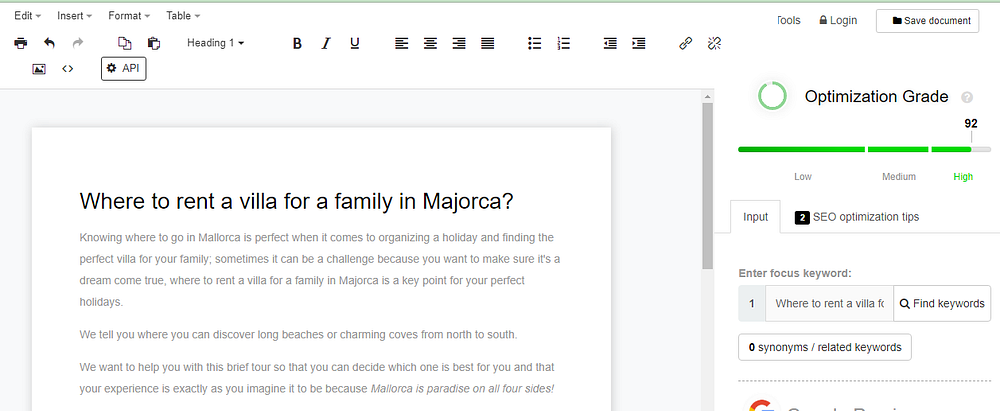The width and height of the screenshot is (1000, 411).
Task: Click the Find keywords button
Action: tap(942, 304)
